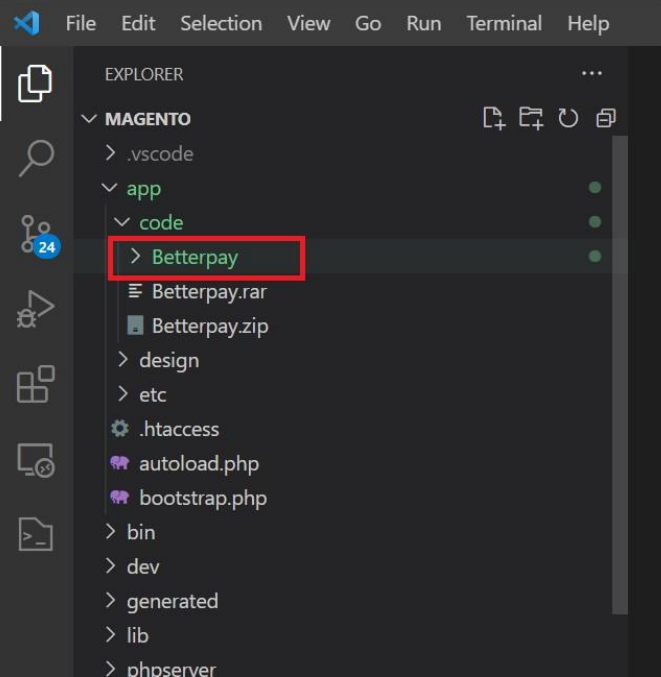Open the Edit menu
The width and height of the screenshot is (661, 677).
click(138, 23)
